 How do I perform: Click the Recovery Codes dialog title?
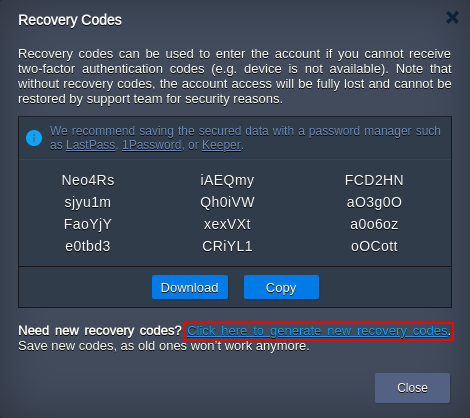click(70, 20)
